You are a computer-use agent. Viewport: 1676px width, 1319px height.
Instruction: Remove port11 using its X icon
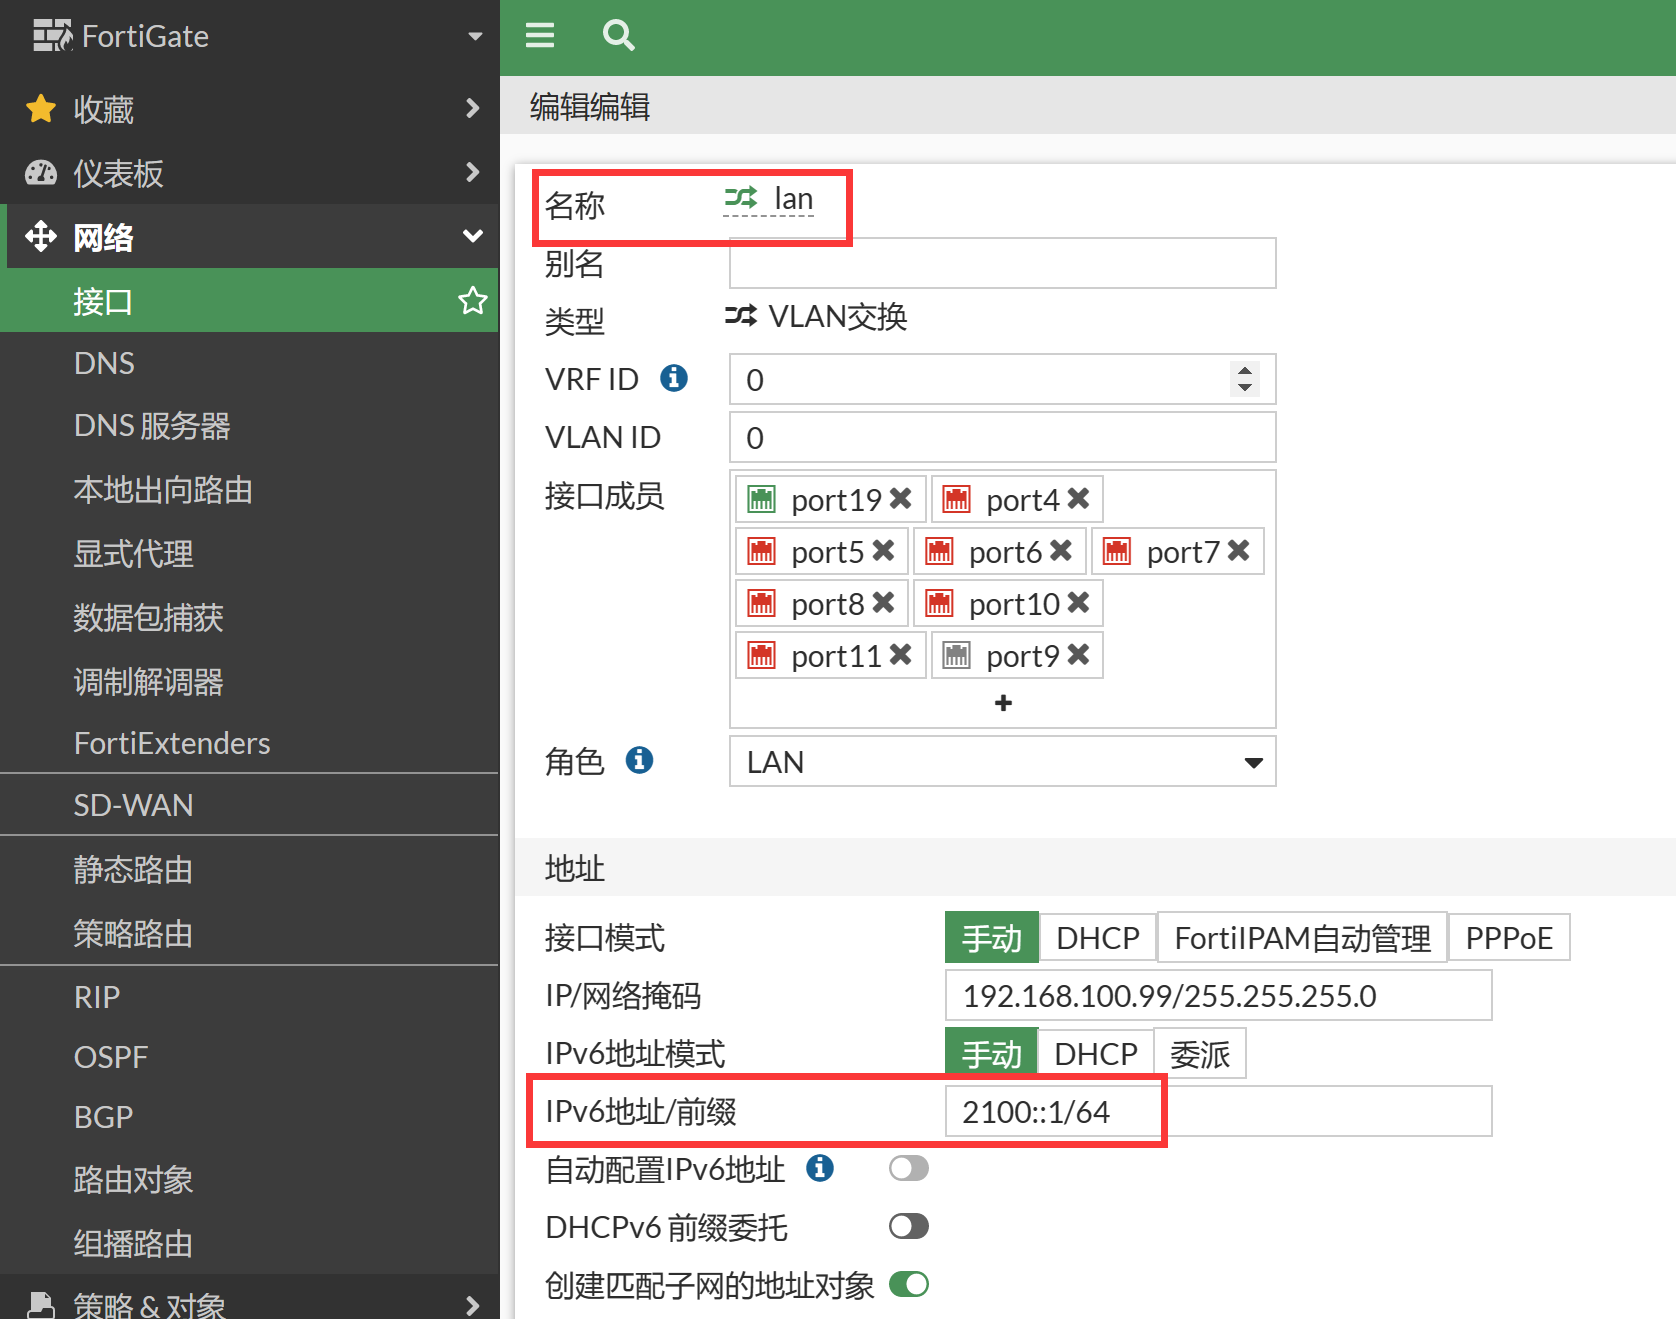pos(900,654)
